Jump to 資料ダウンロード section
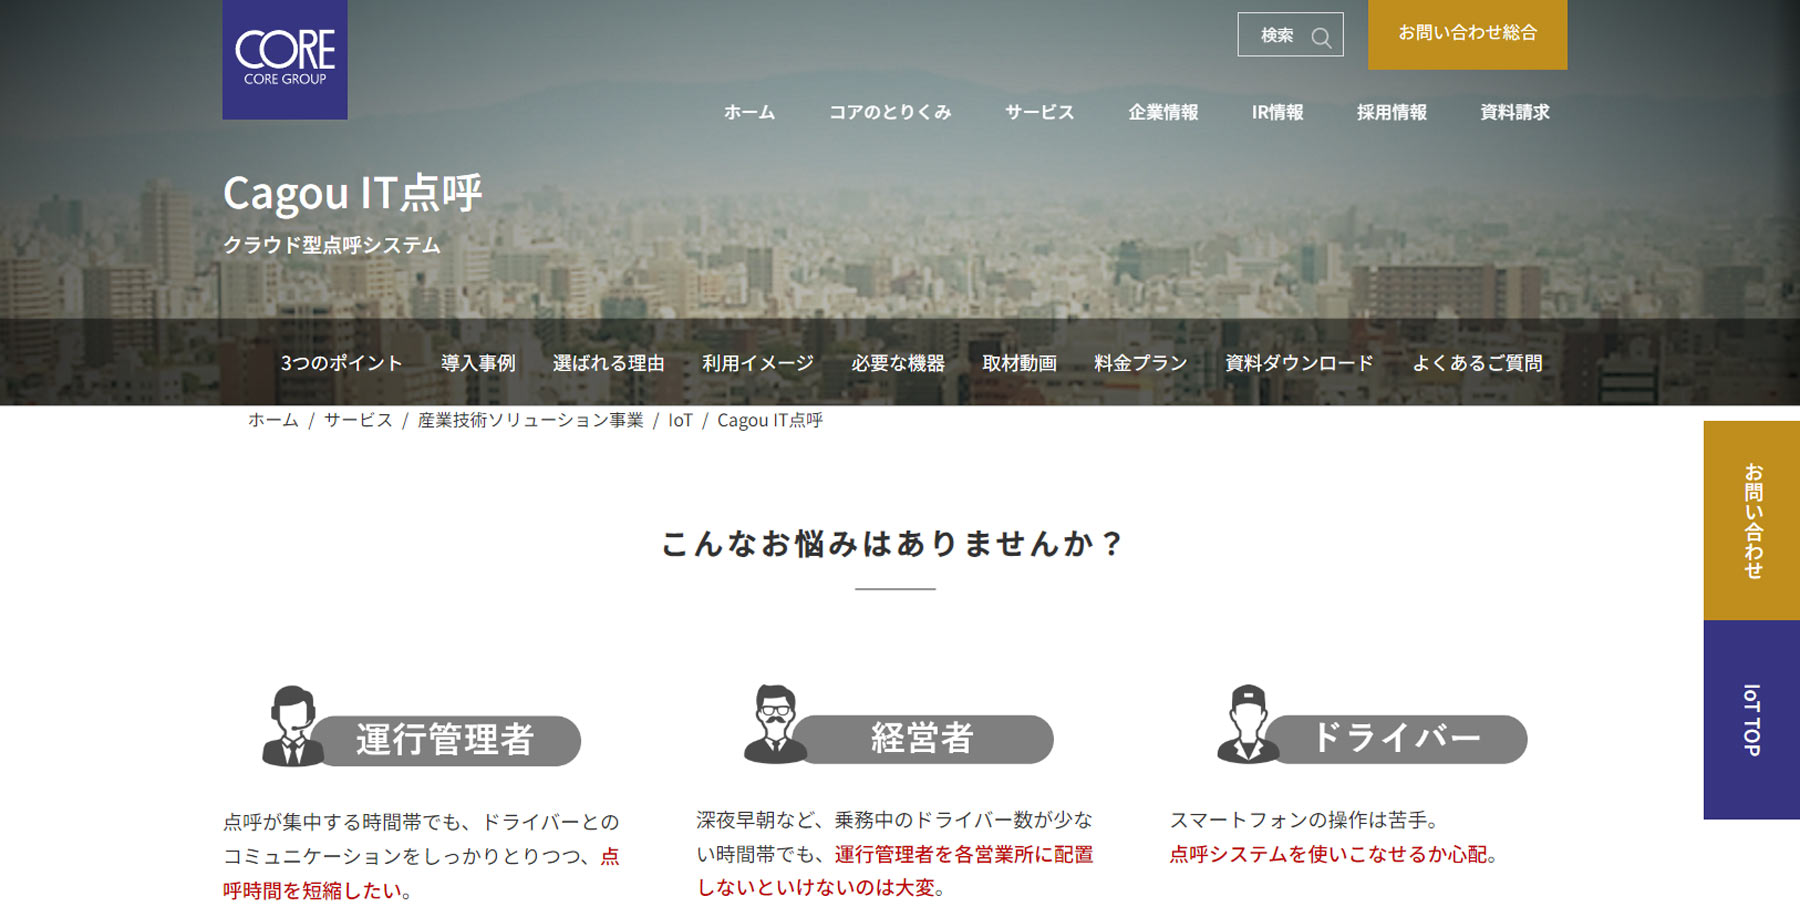 tap(1299, 363)
